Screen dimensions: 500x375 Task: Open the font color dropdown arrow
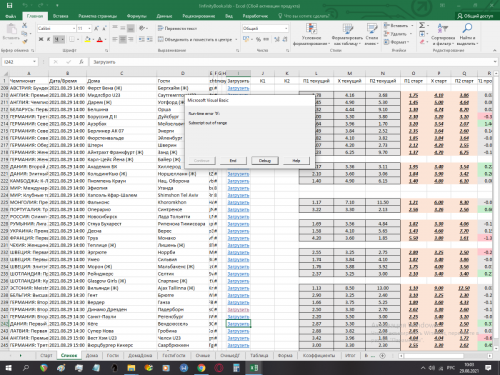pyautogui.click(x=105, y=39)
